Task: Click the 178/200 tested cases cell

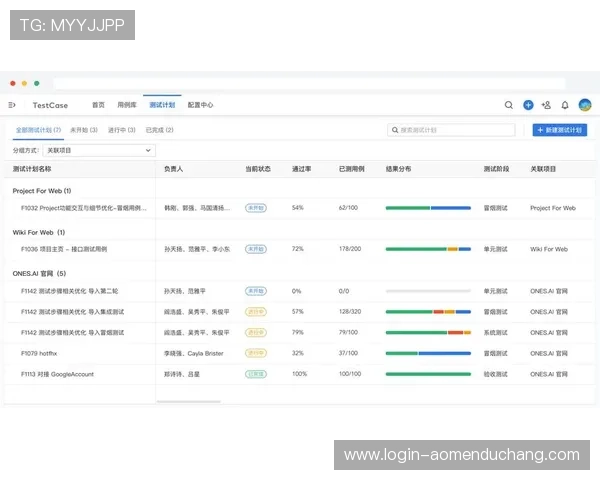Action: click(350, 249)
